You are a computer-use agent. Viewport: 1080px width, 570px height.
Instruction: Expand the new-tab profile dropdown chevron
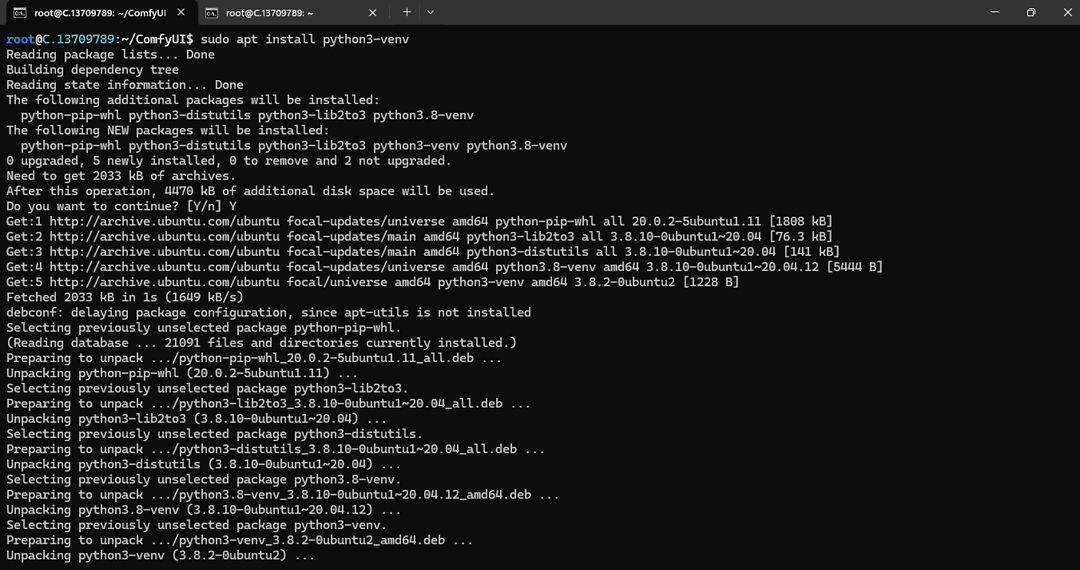point(430,12)
